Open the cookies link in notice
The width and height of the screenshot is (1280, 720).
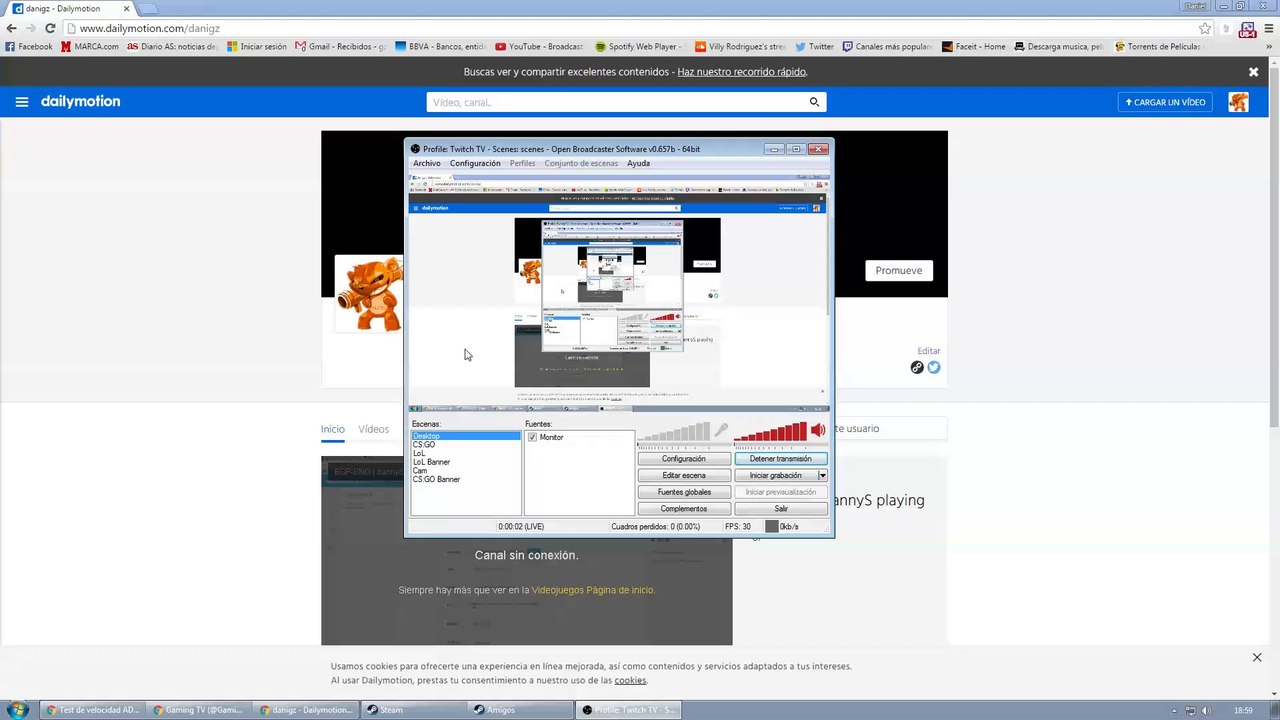tap(630, 681)
